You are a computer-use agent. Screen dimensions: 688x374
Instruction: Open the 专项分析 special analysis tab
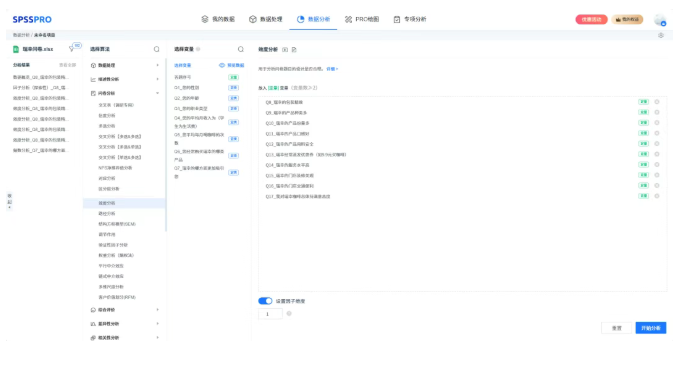coord(410,19)
